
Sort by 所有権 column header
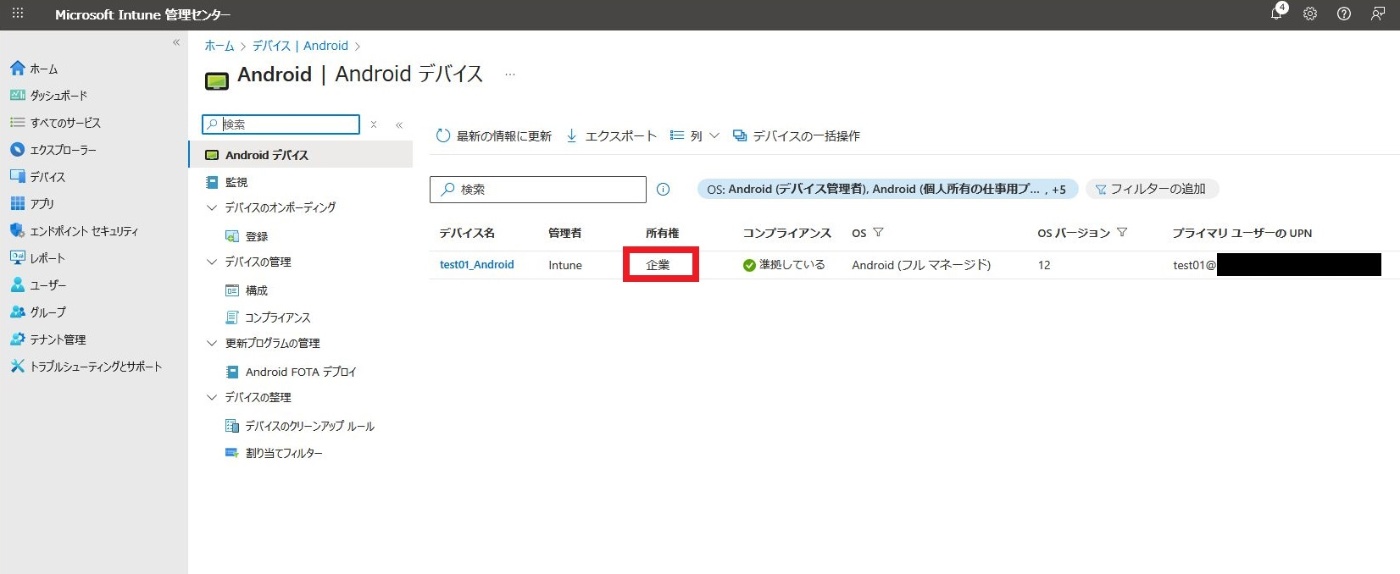pyautogui.click(x=662, y=233)
